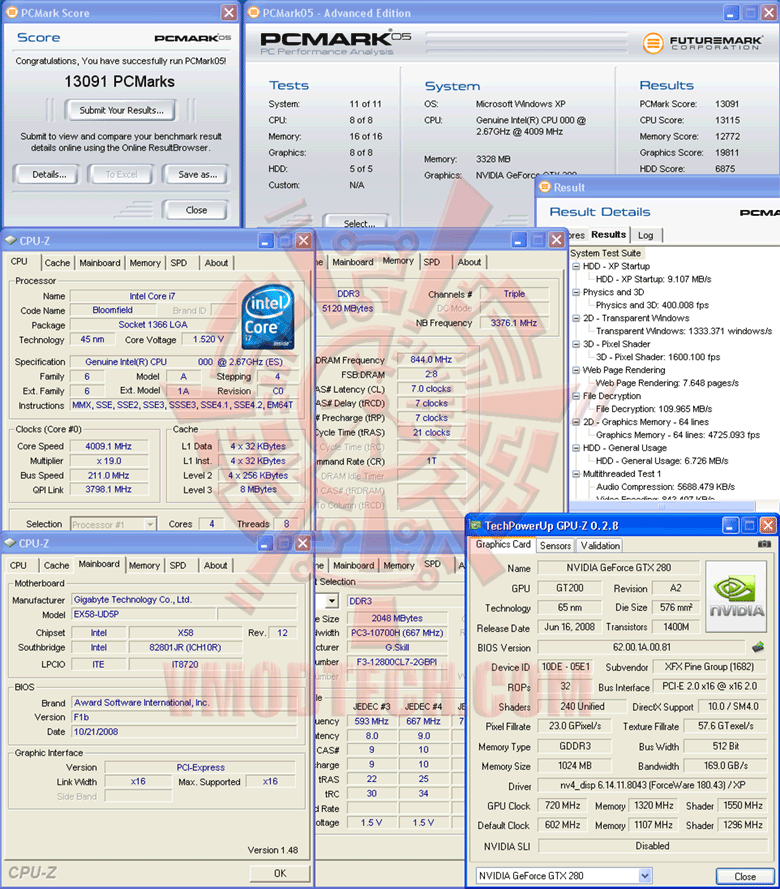This screenshot has width=780, height=889.
Task: Open the memory slot dropdown in the CPU-Z SPD window
Action: coord(332,600)
